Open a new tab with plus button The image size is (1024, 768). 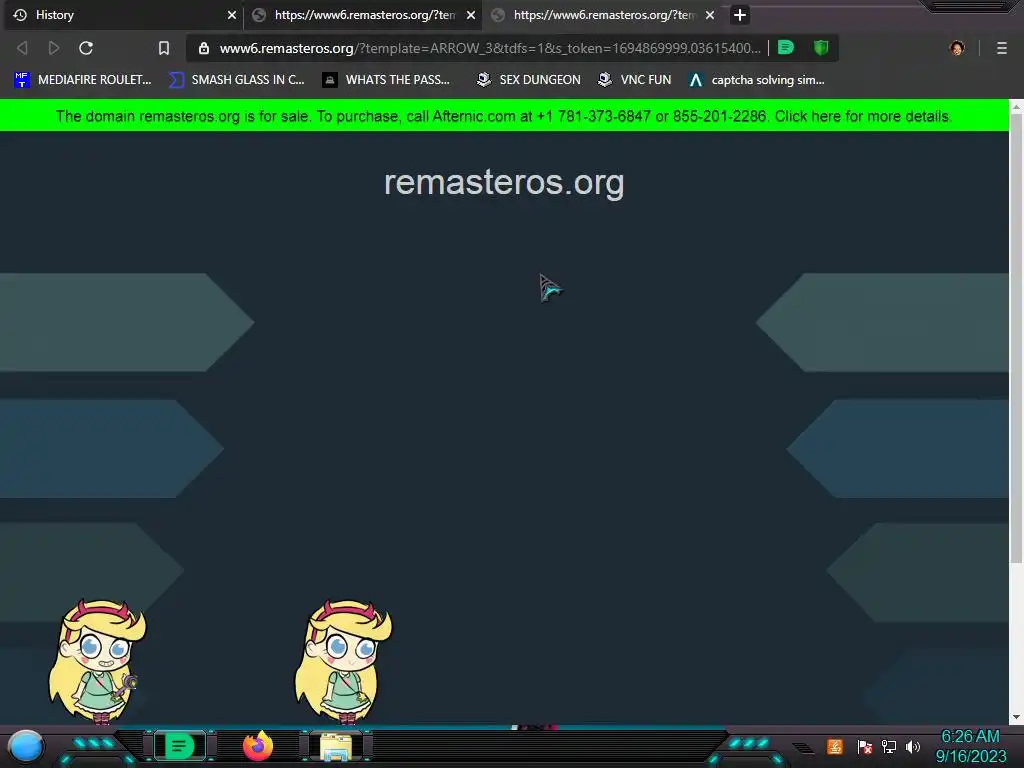point(740,15)
